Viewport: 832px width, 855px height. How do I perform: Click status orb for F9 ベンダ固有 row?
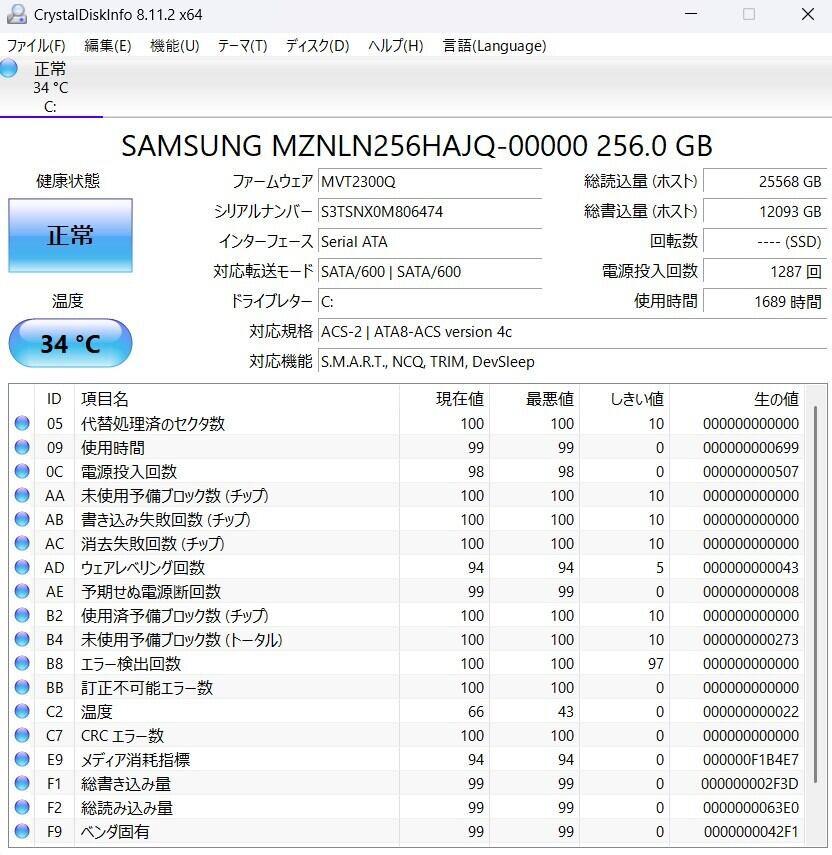tap(22, 832)
